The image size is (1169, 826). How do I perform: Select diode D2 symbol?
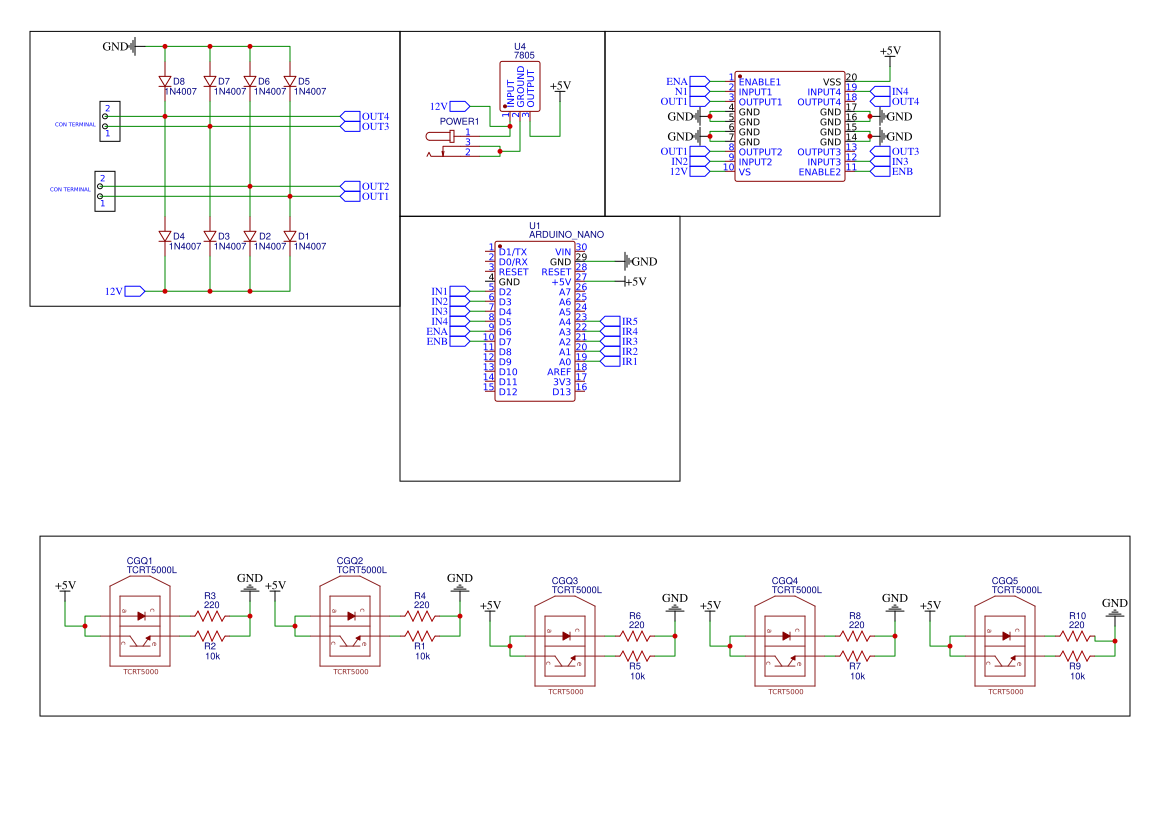(x=250, y=236)
